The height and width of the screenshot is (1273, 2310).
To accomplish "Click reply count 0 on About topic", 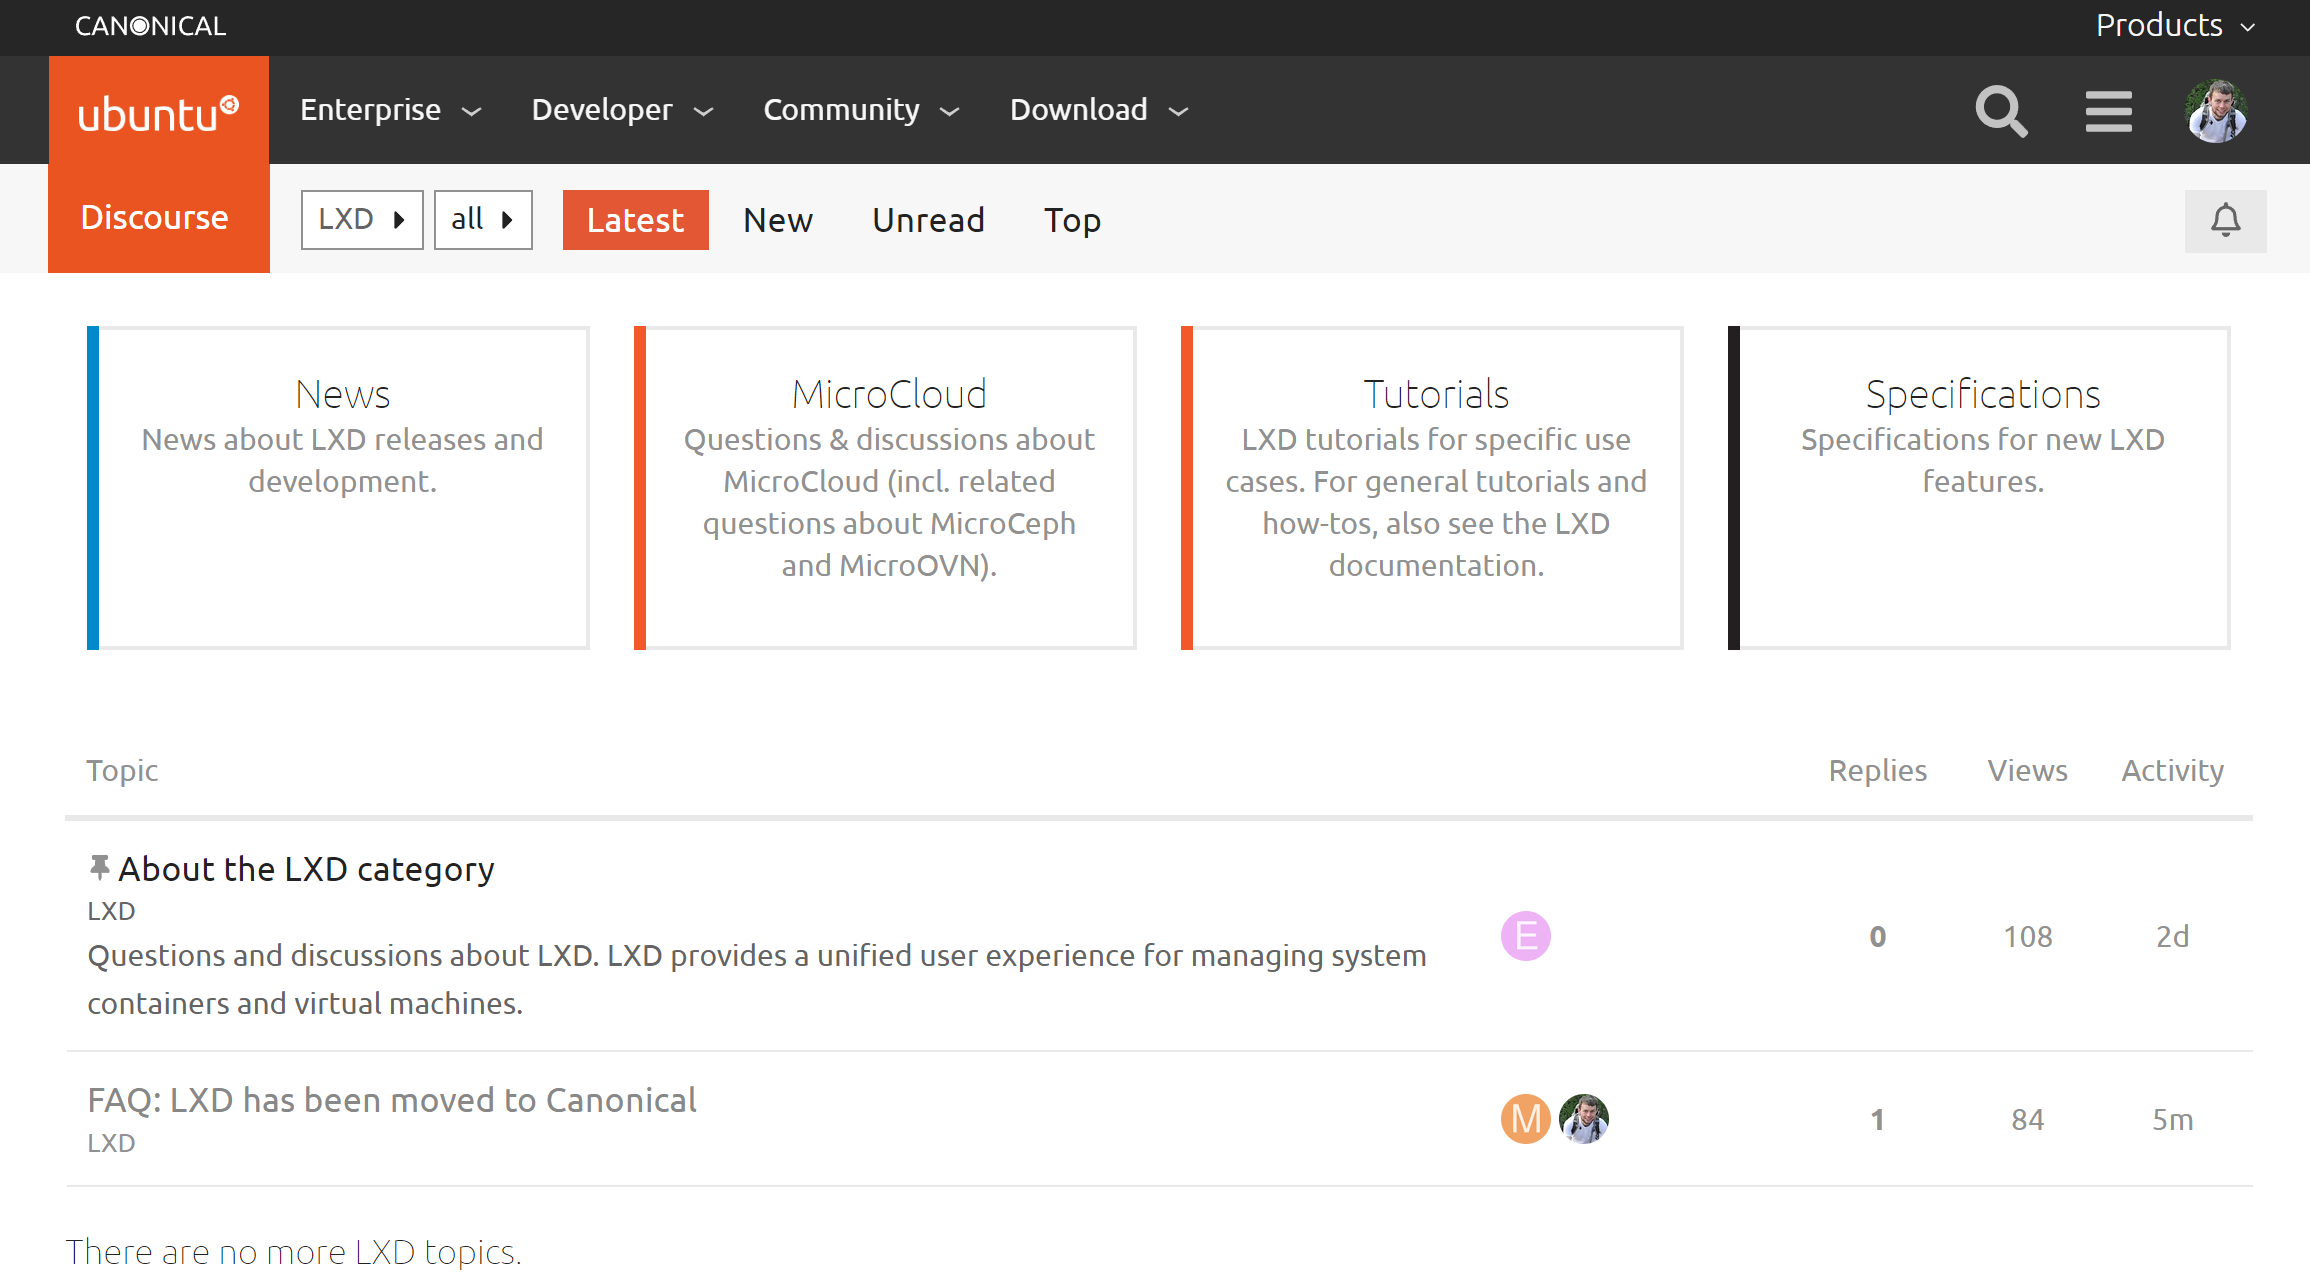I will pyautogui.click(x=1877, y=936).
